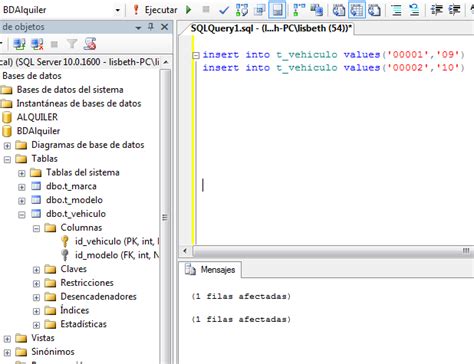Open the query options icon

(259, 10)
